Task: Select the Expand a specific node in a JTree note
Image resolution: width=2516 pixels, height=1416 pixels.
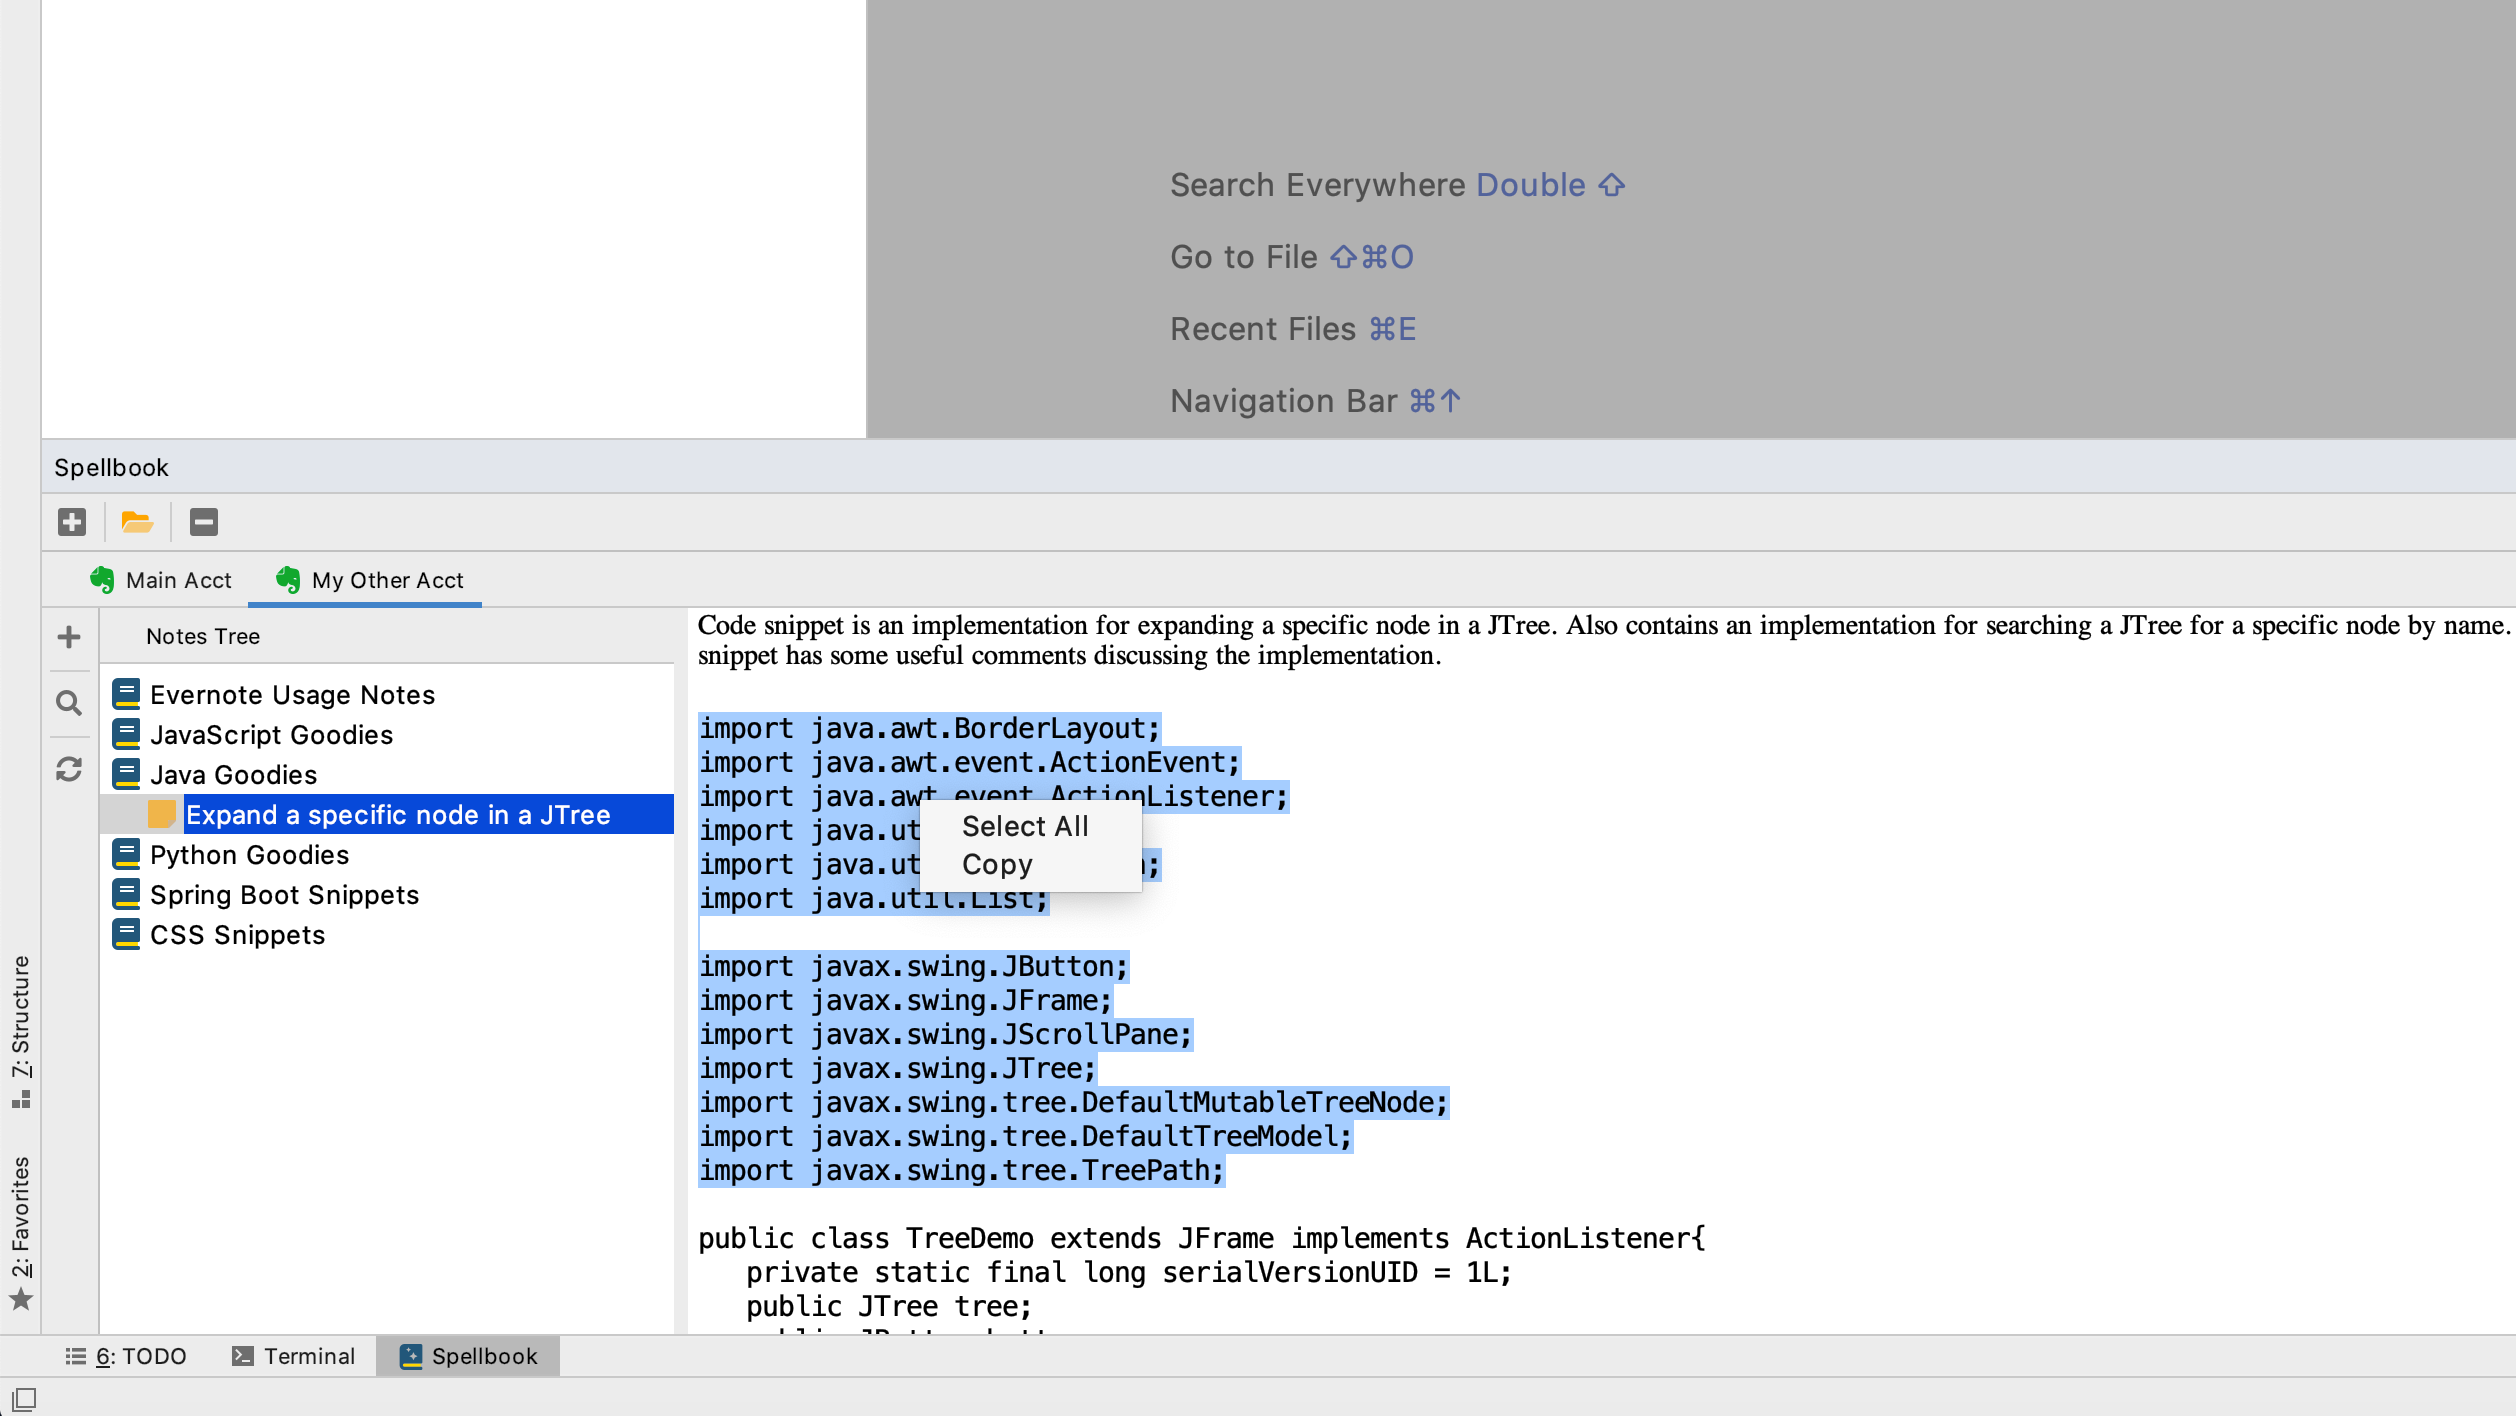Action: pyautogui.click(x=398, y=815)
